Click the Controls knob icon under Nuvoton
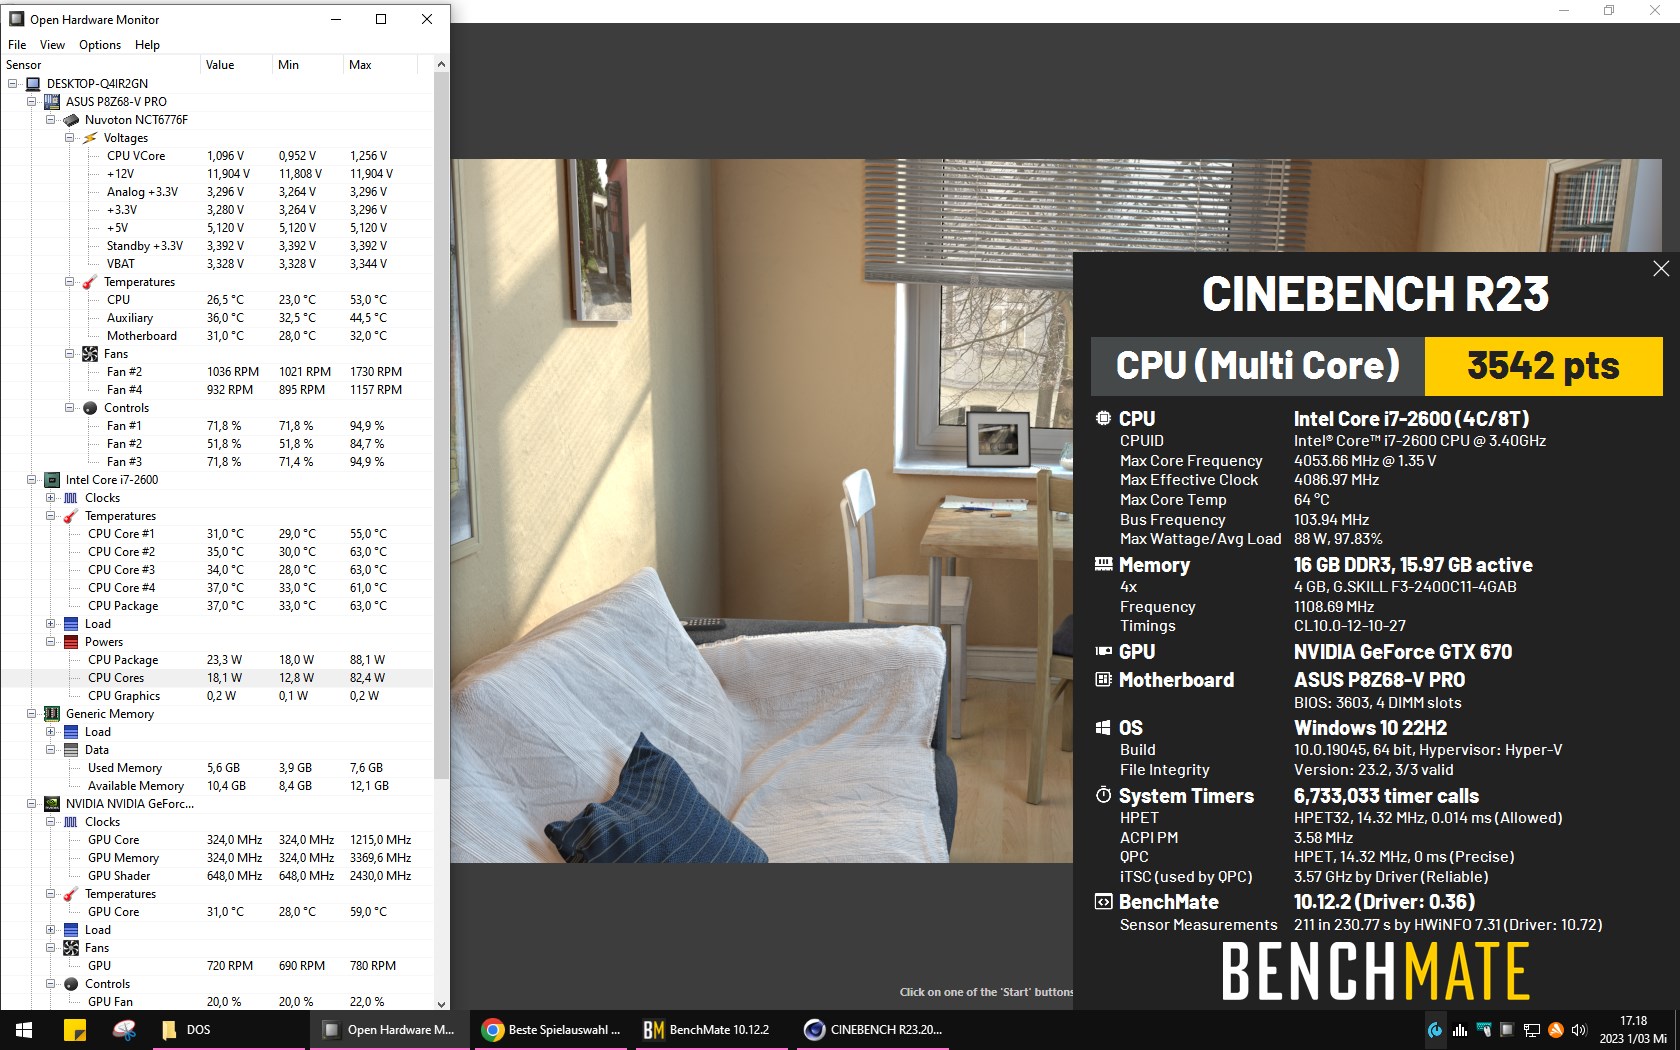Image resolution: width=1680 pixels, height=1050 pixels. click(90, 408)
